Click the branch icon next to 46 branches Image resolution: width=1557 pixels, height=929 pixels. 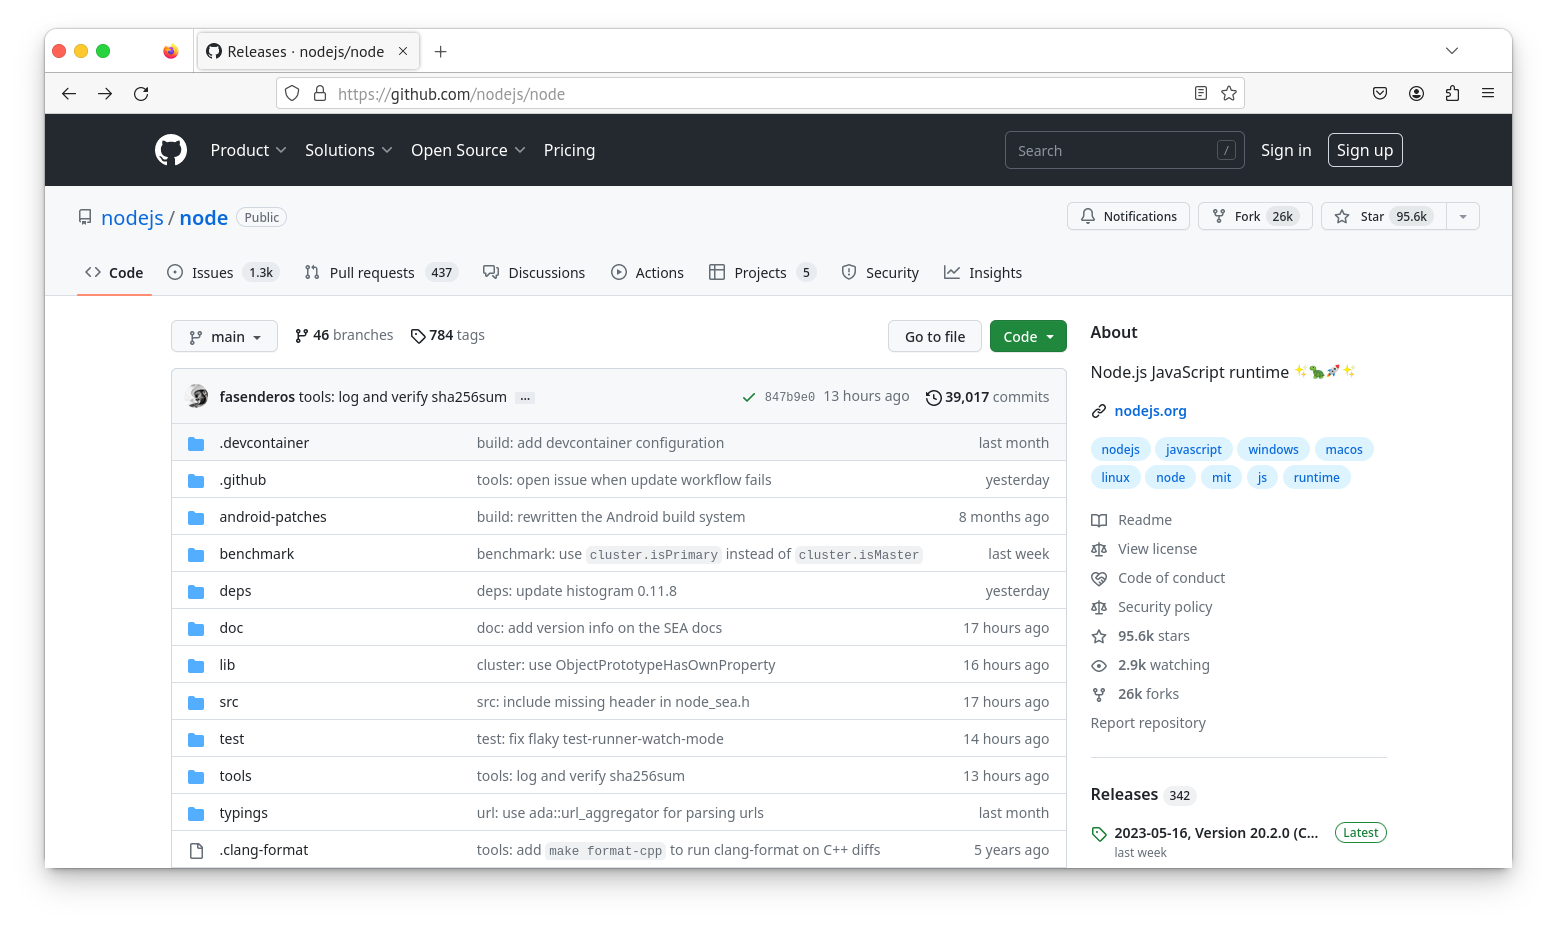(x=301, y=336)
